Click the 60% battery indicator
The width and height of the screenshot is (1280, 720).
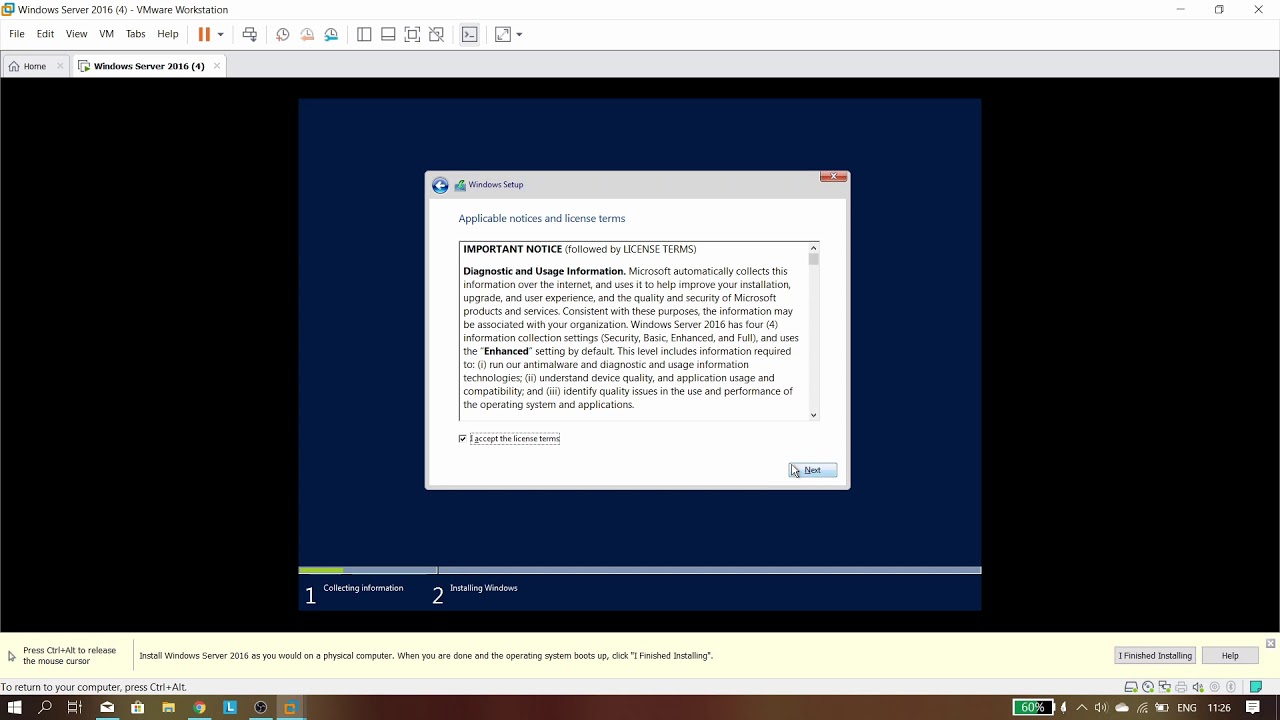pos(1033,707)
